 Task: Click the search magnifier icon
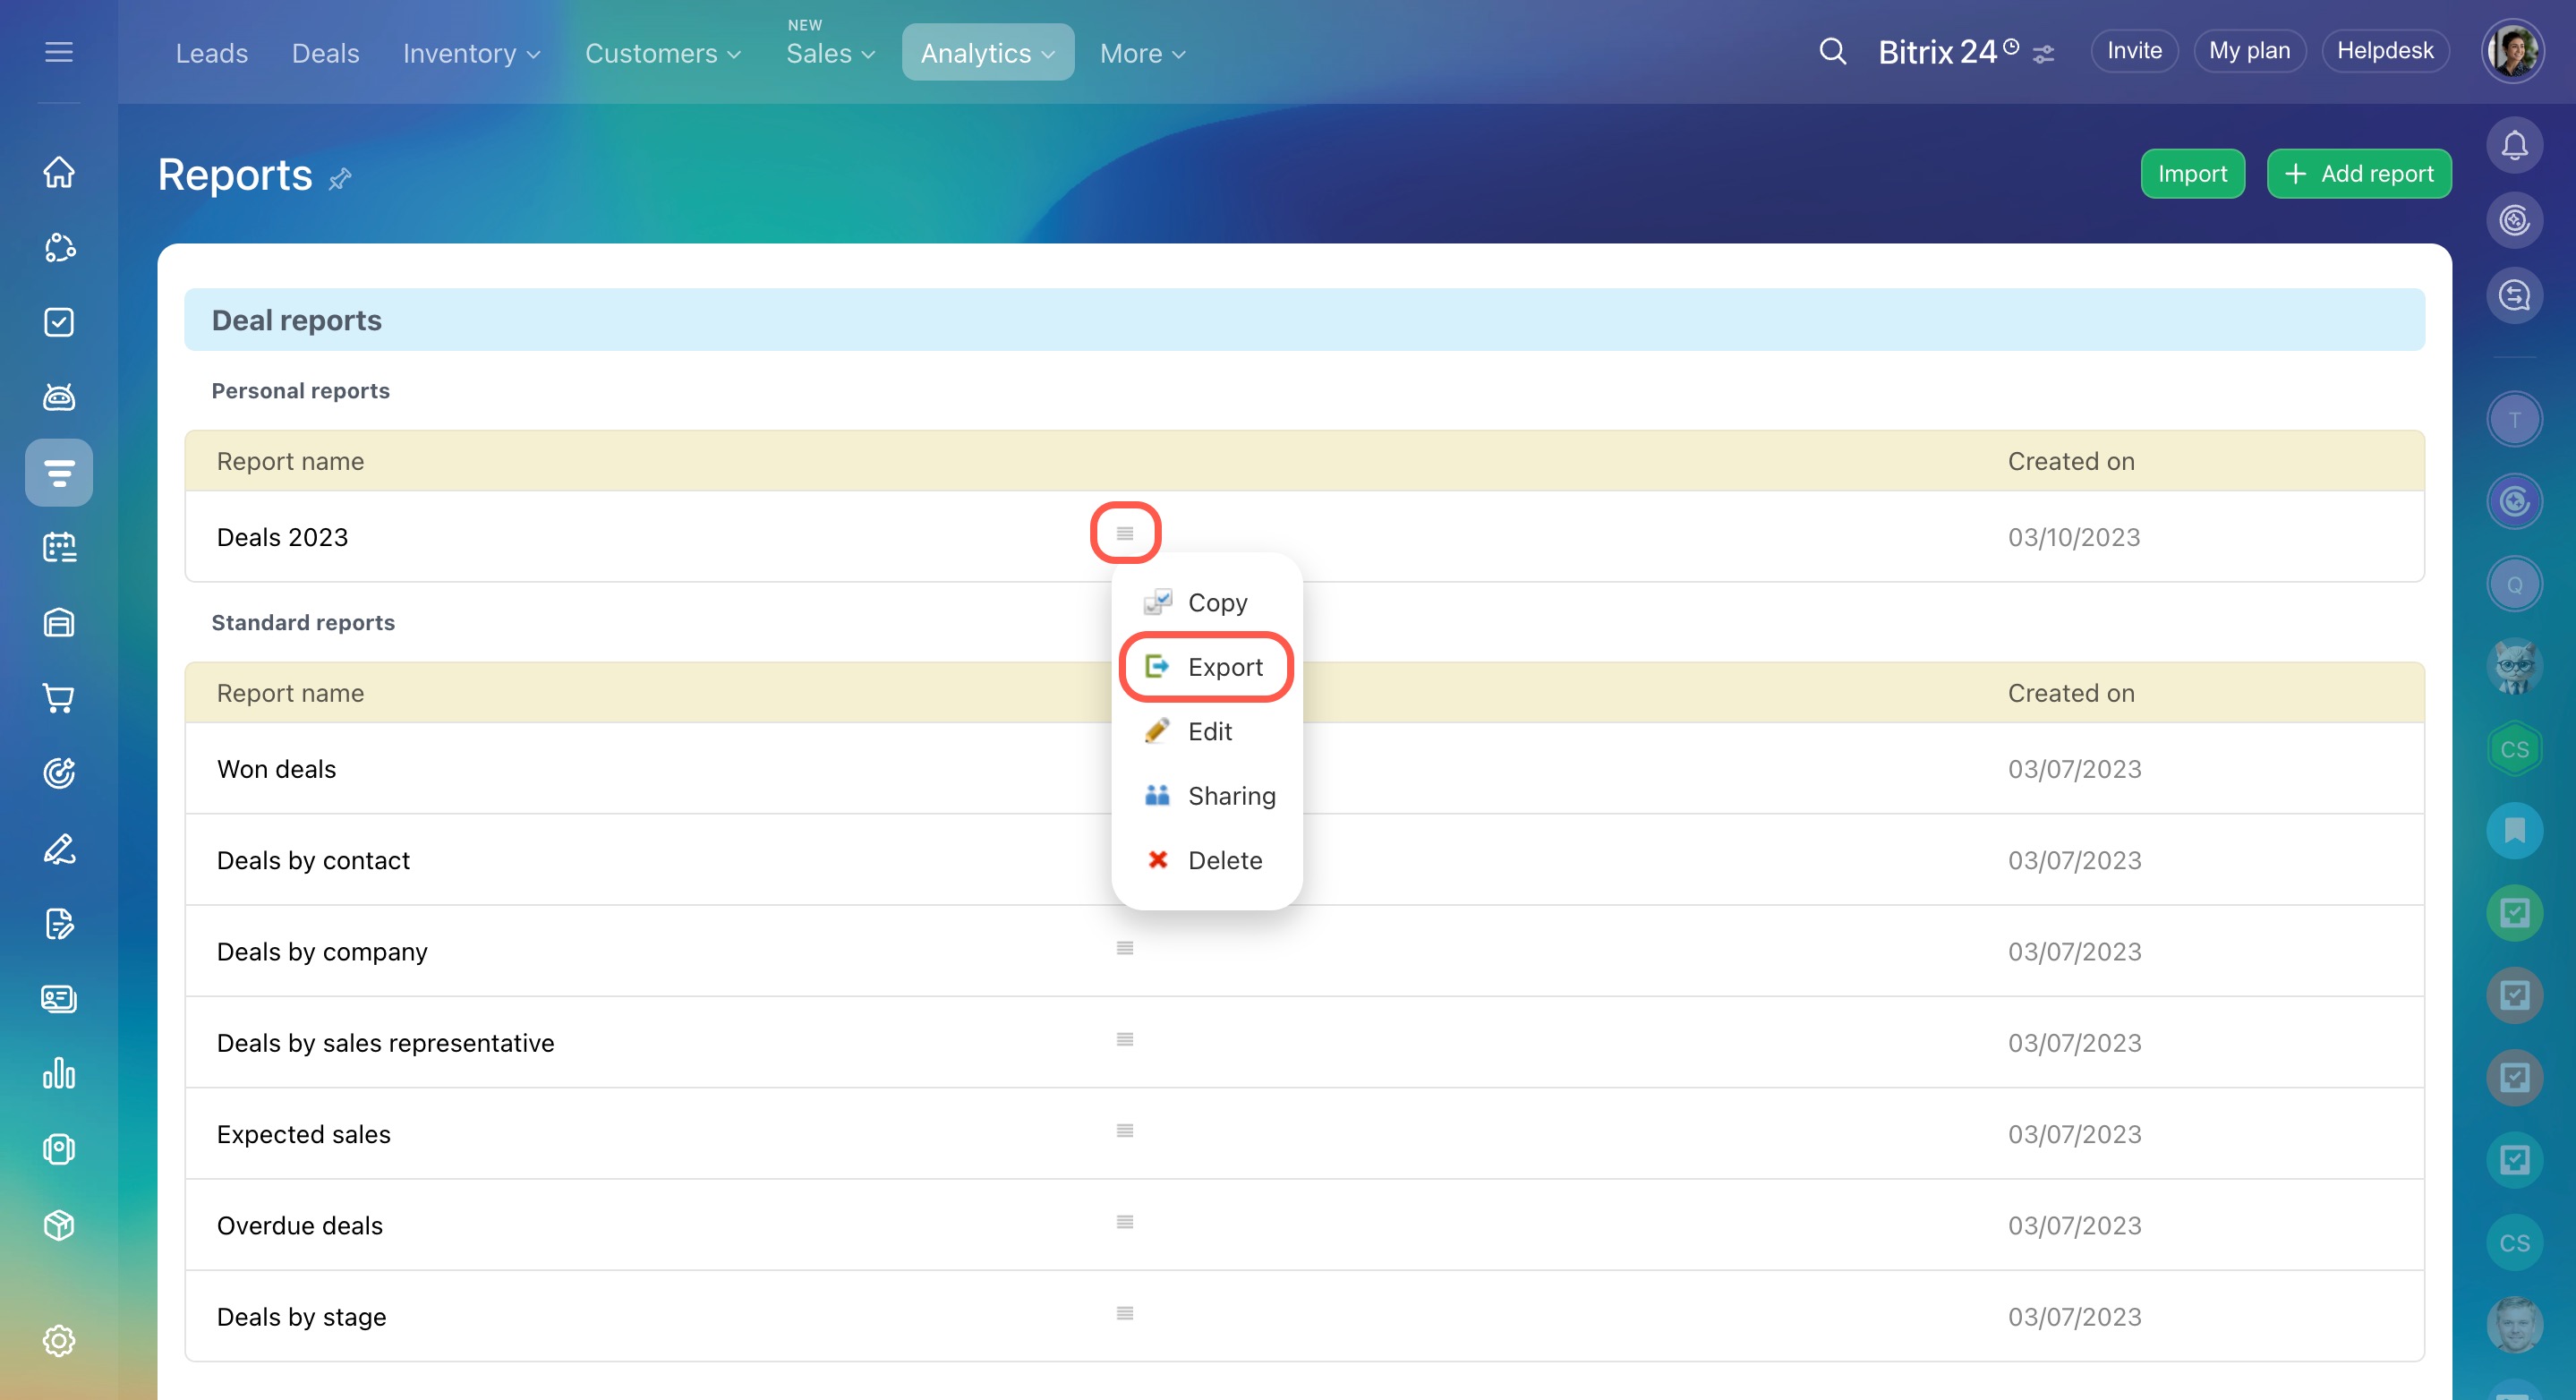pos(1832,51)
